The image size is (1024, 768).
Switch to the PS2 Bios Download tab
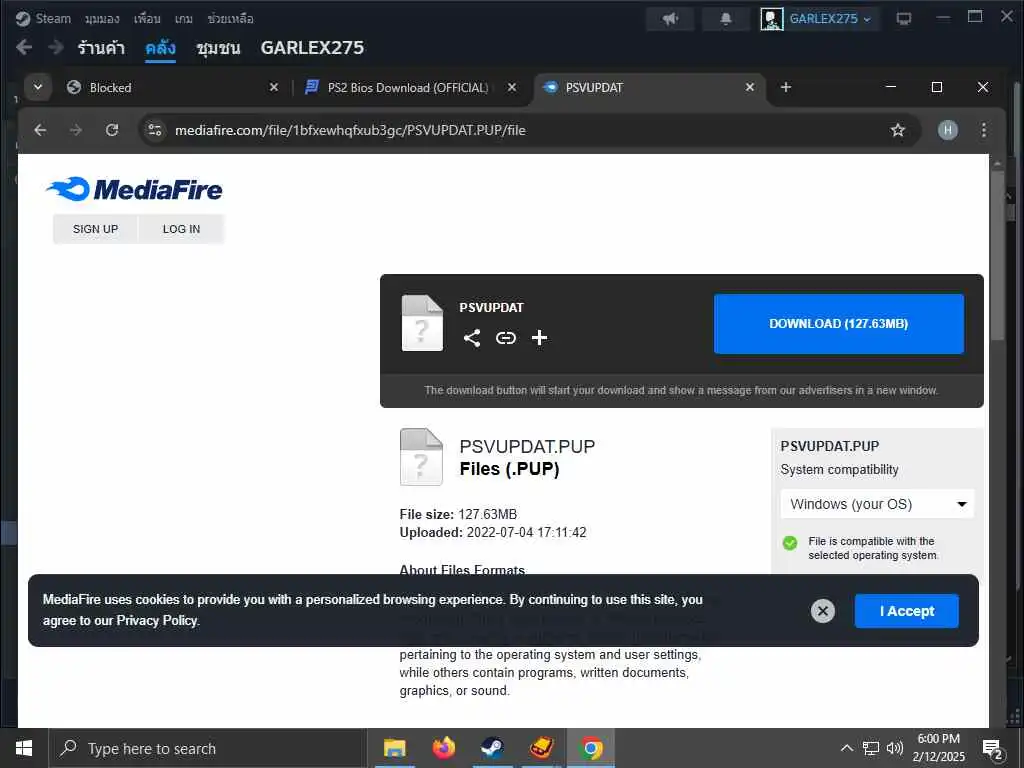coord(408,87)
